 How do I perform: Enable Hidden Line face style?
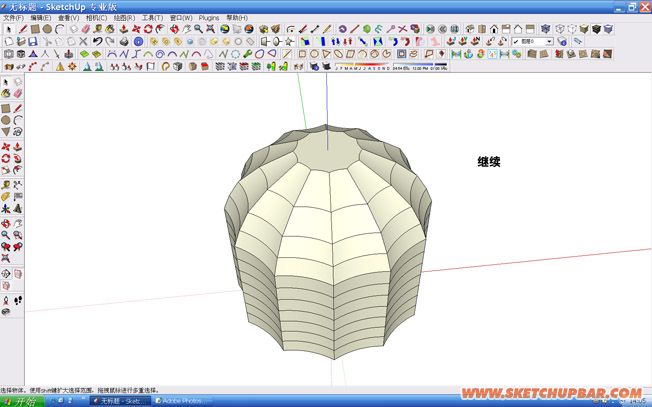click(572, 29)
